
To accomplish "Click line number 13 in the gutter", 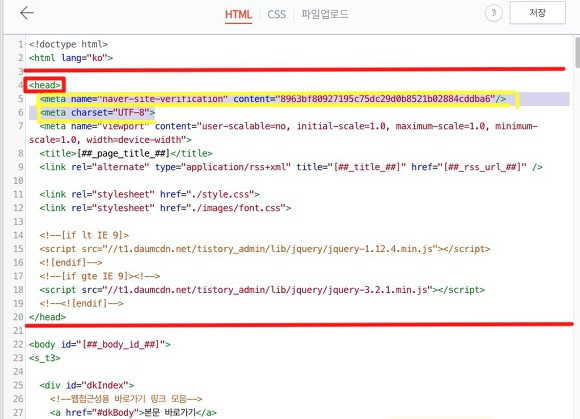I will click(18, 222).
